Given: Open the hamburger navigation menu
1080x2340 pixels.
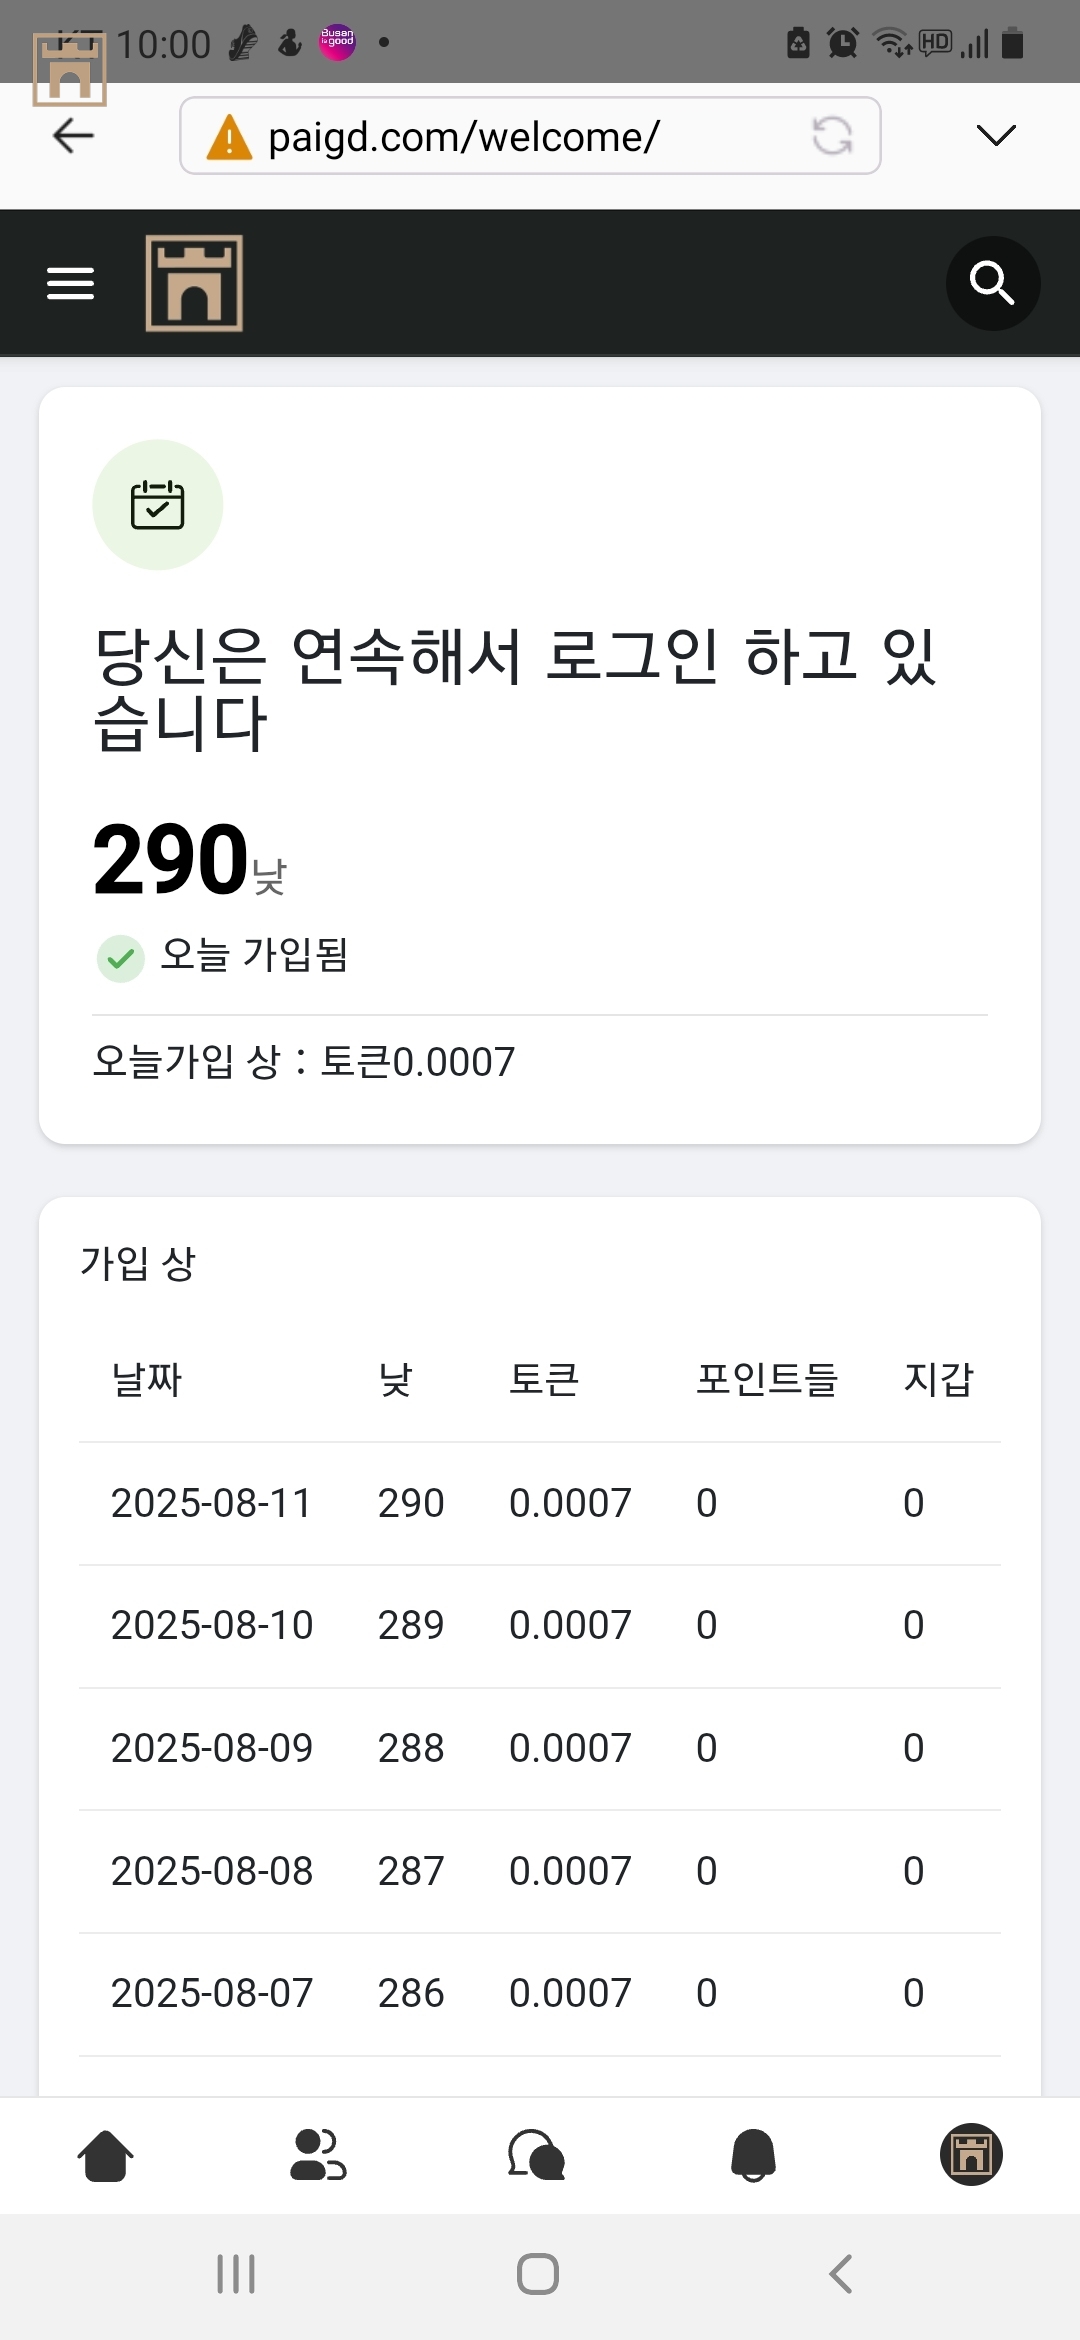Looking at the screenshot, I should [x=70, y=284].
